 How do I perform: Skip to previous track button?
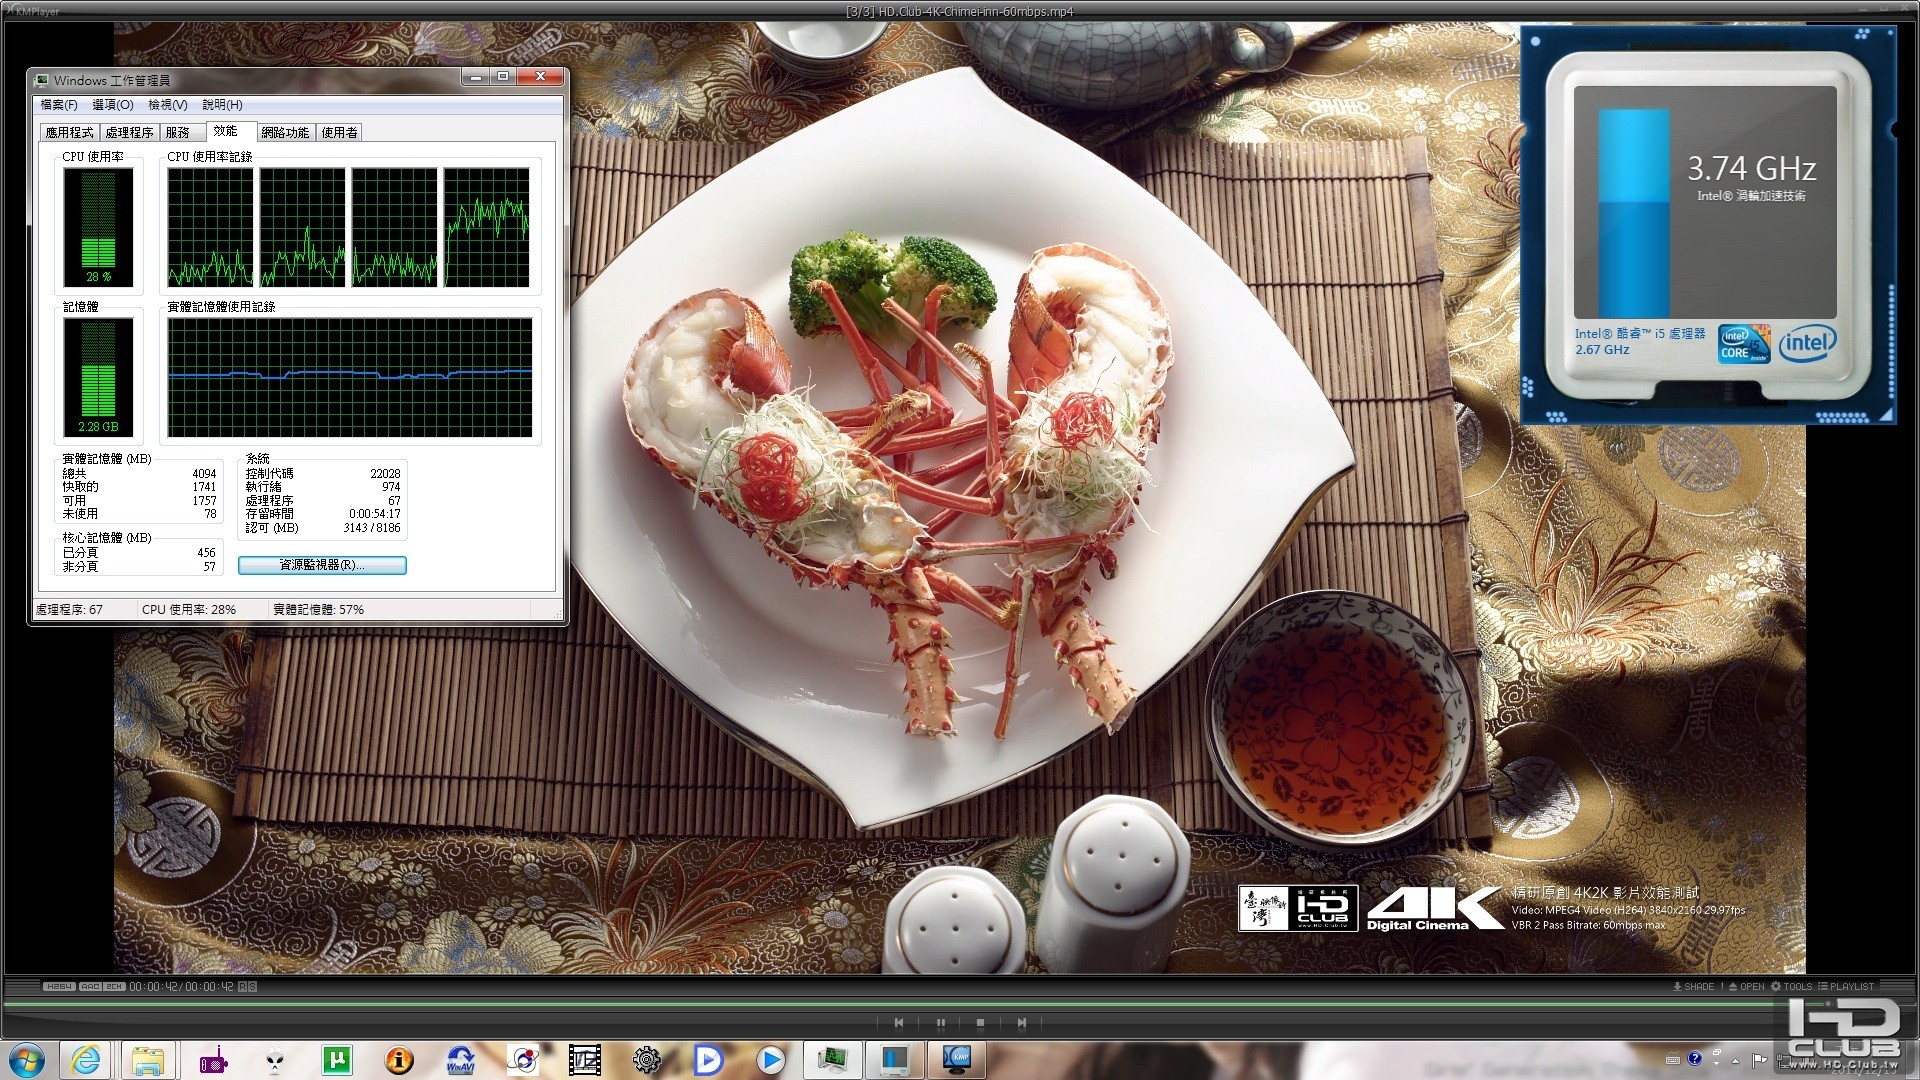899,1023
